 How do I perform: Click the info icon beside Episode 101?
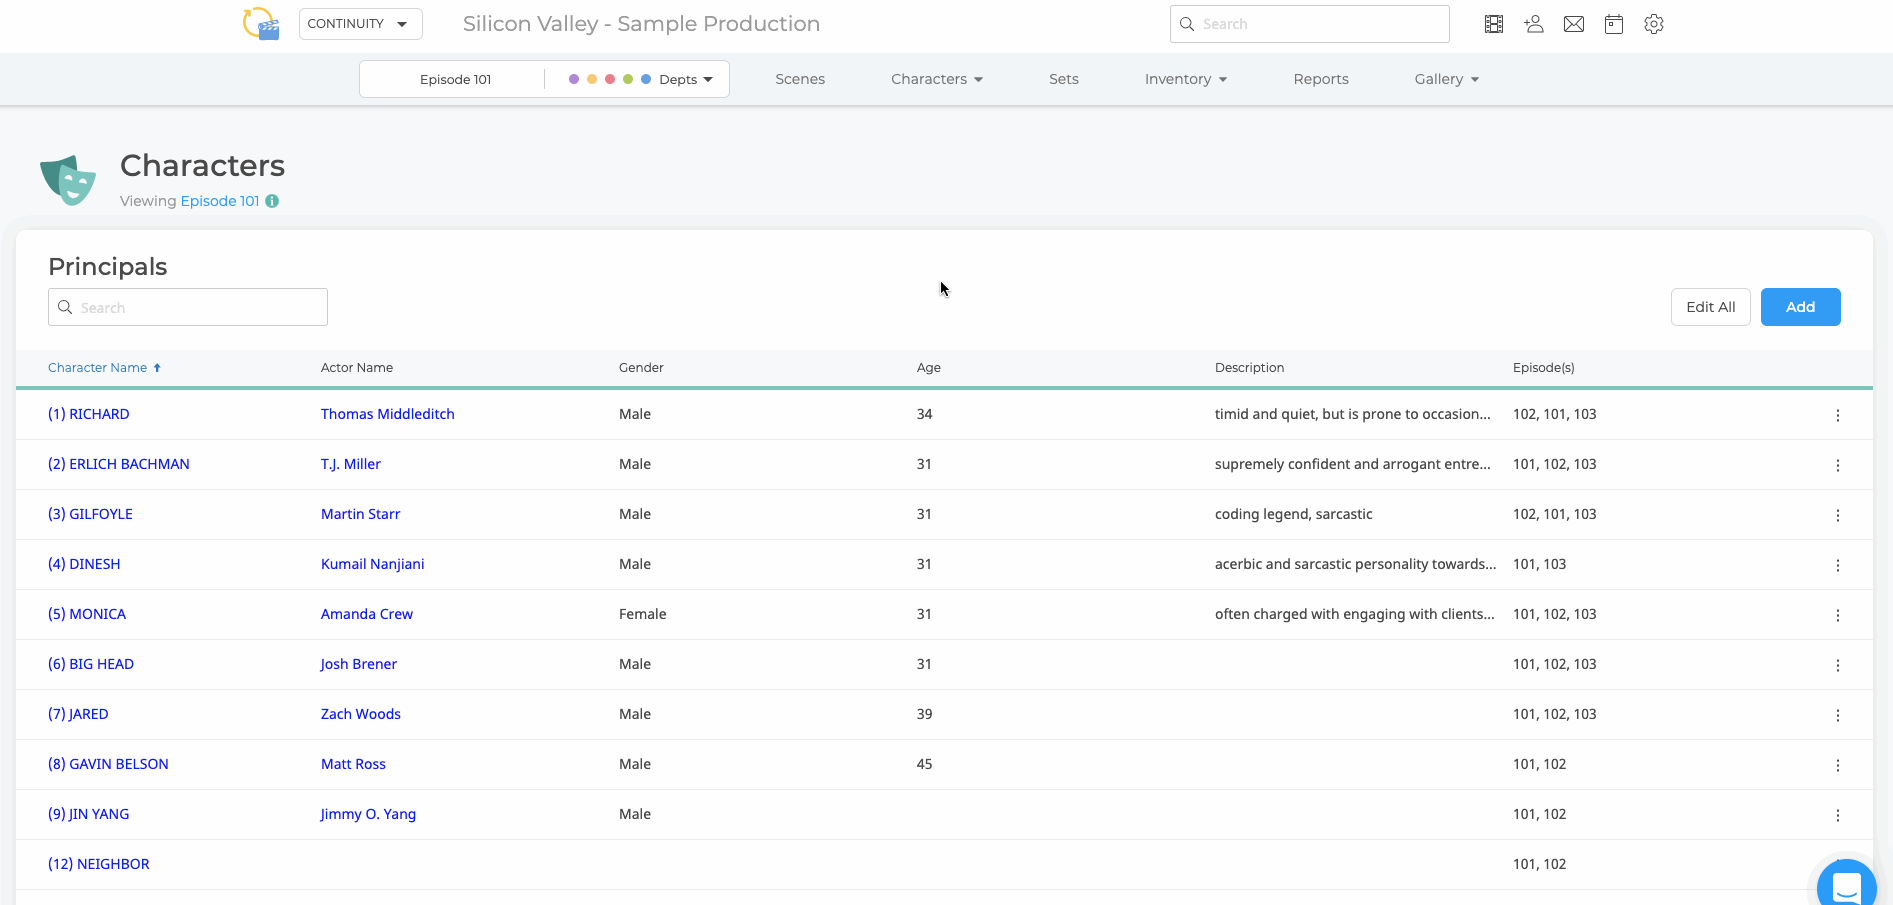272,201
